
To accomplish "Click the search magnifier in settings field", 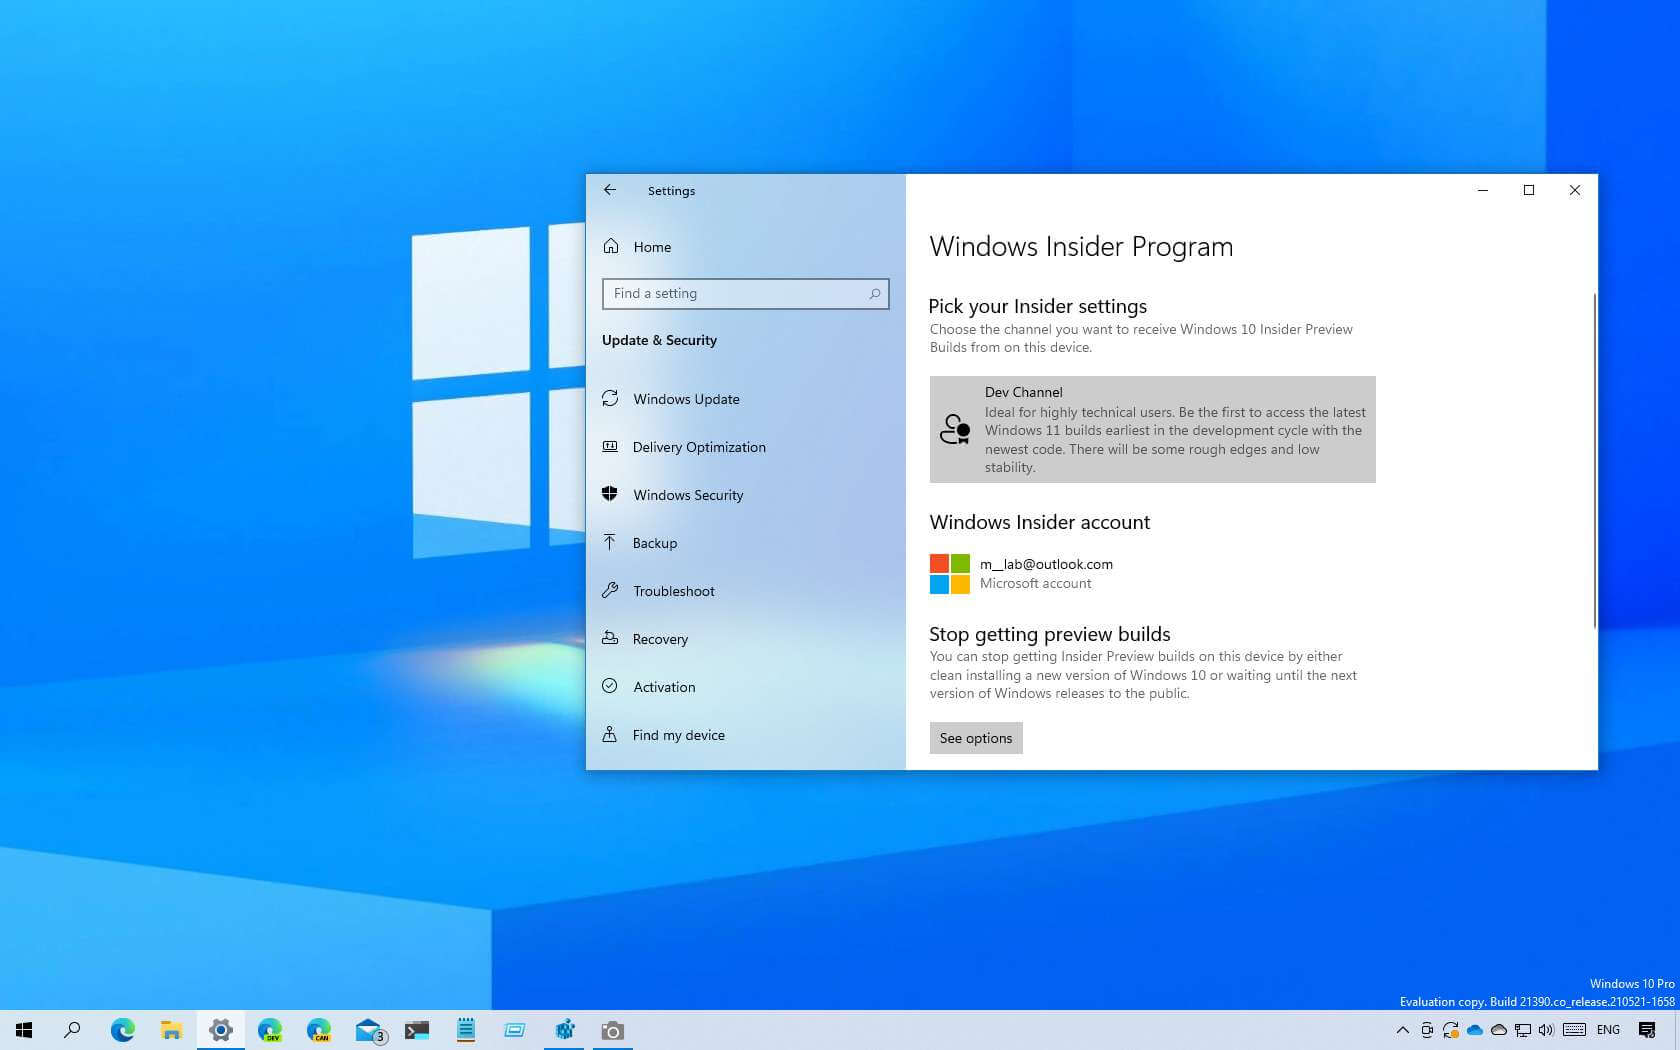I will tap(874, 294).
